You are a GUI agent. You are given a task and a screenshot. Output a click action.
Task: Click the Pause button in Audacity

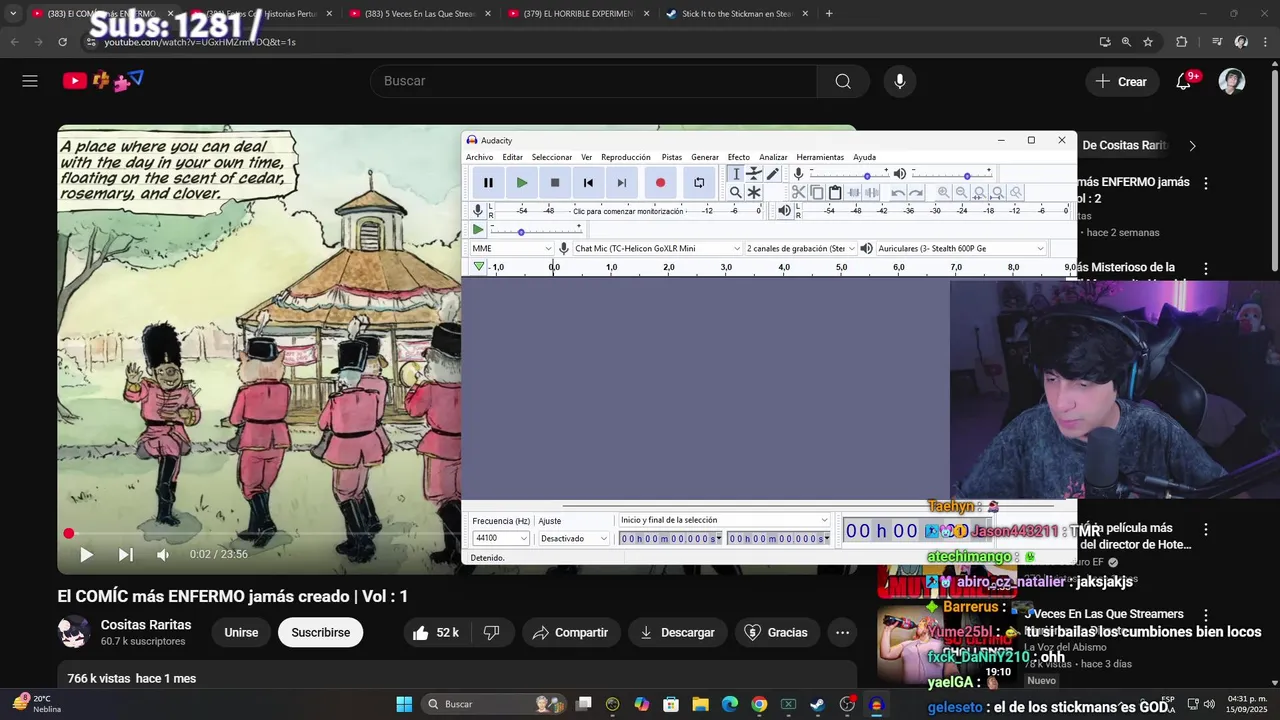tap(488, 183)
